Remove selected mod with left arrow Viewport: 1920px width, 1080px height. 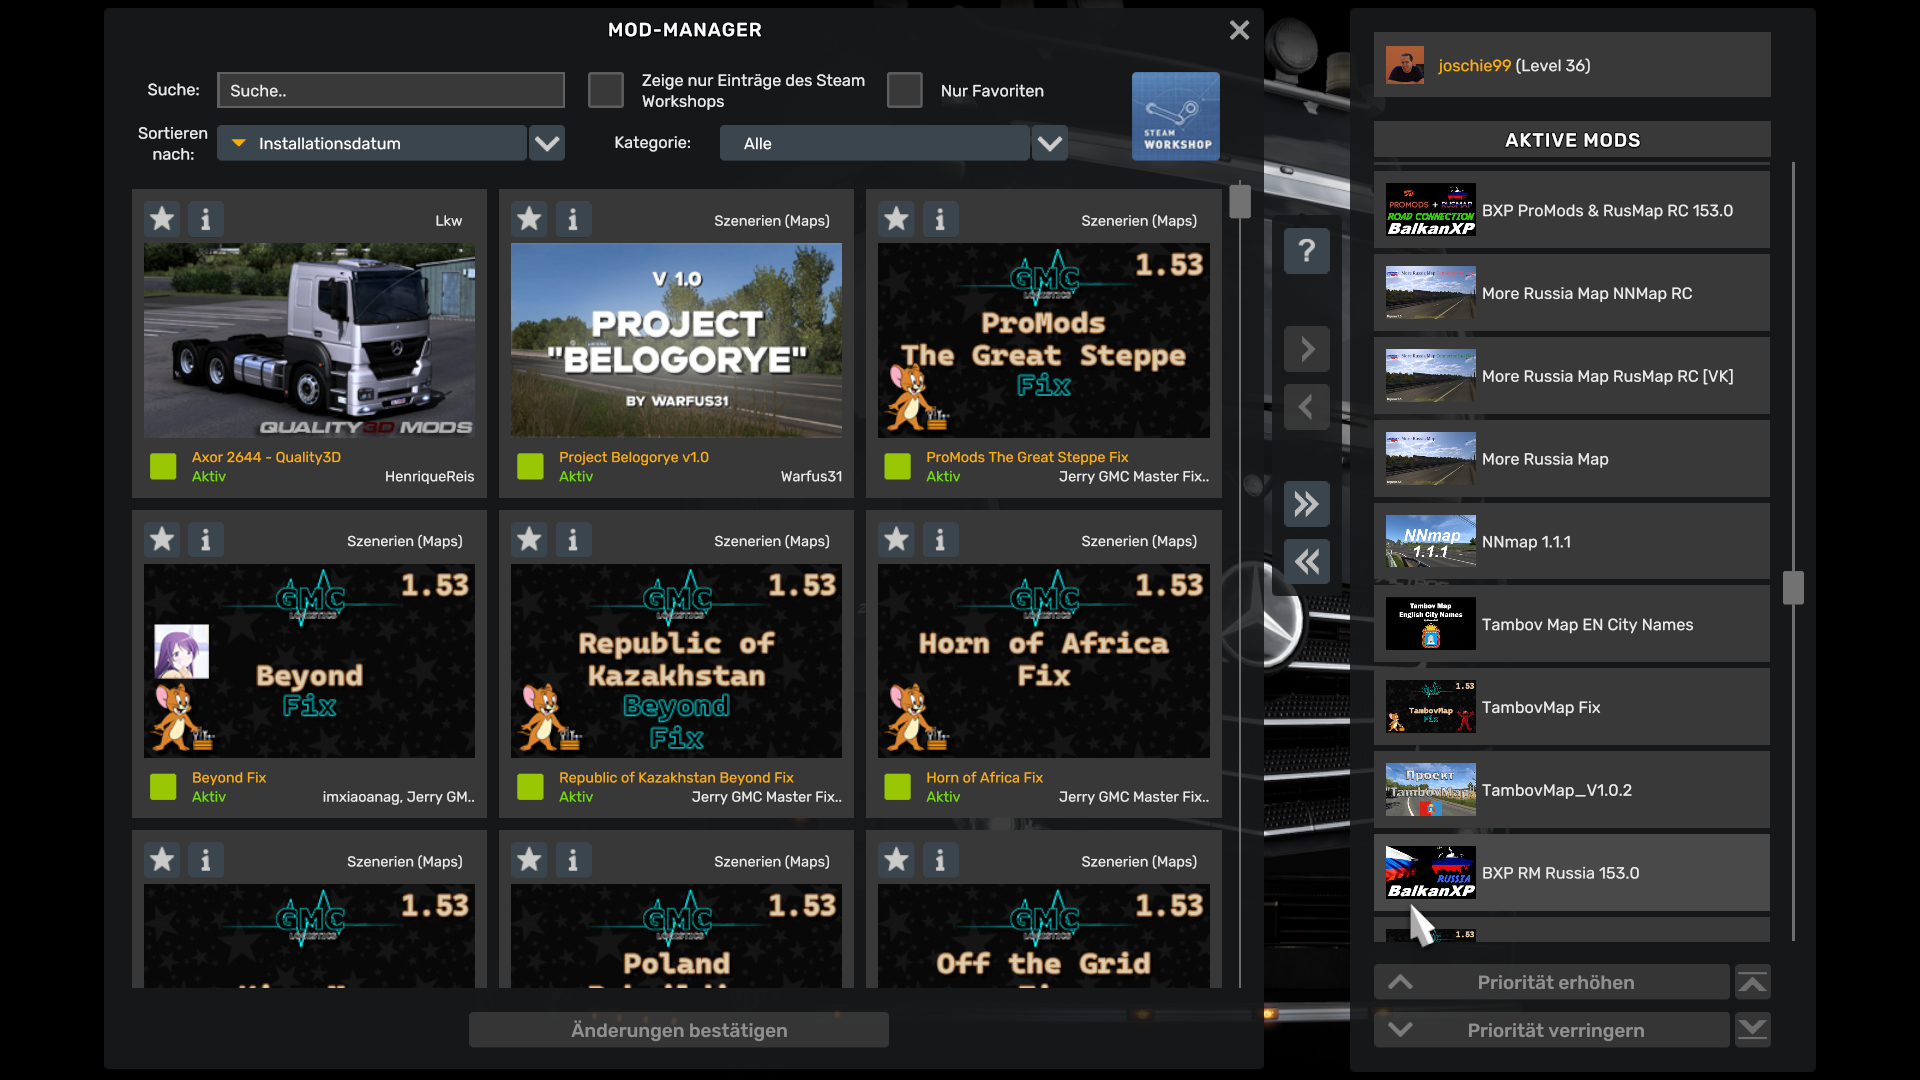pos(1307,407)
